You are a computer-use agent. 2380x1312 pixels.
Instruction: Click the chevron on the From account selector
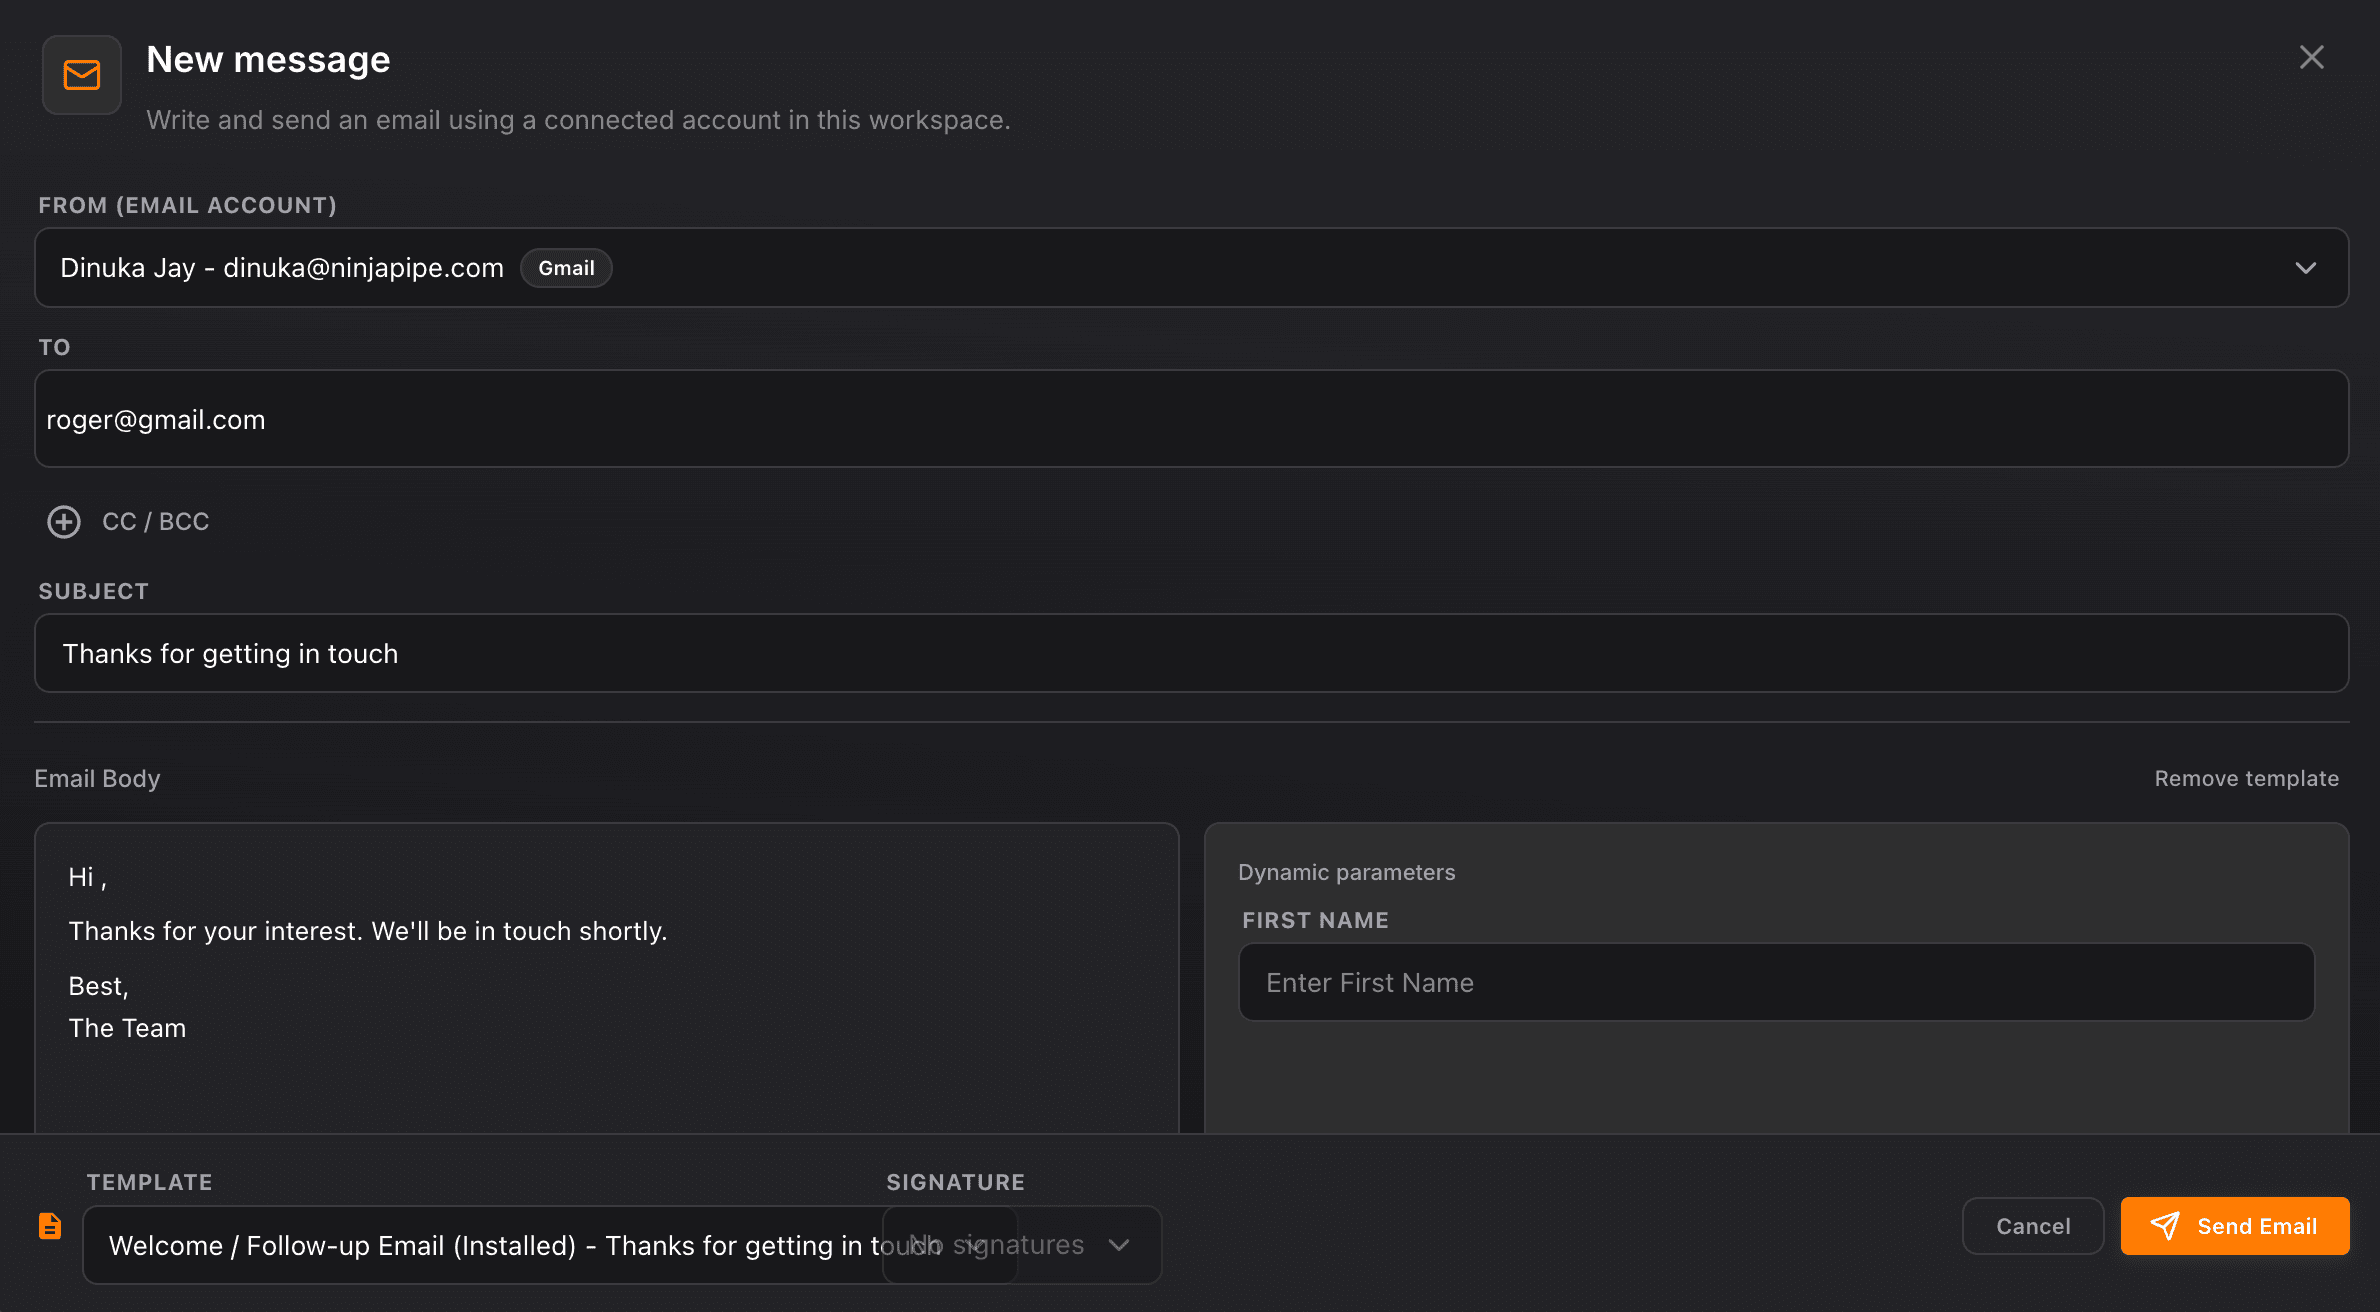[x=2307, y=268]
